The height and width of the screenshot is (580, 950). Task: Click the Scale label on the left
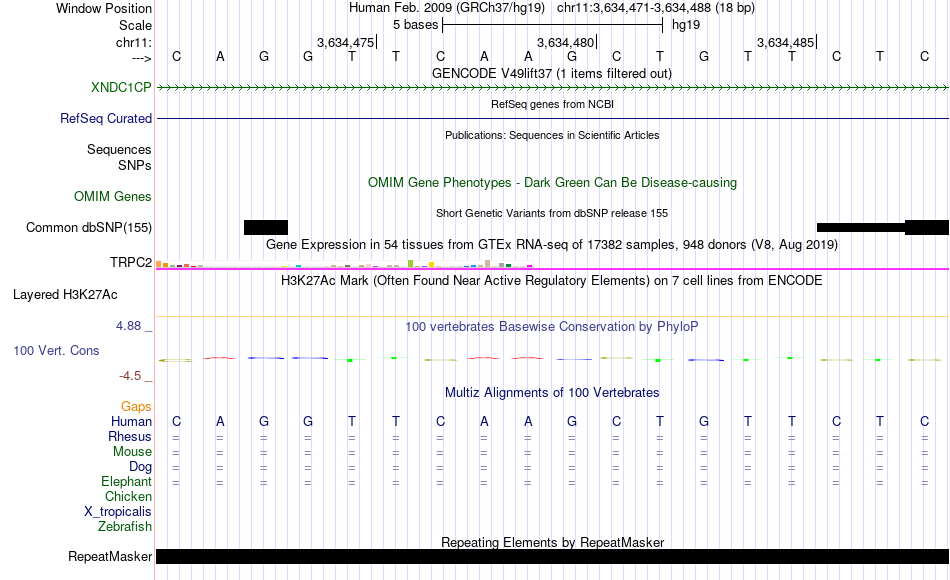coord(135,25)
